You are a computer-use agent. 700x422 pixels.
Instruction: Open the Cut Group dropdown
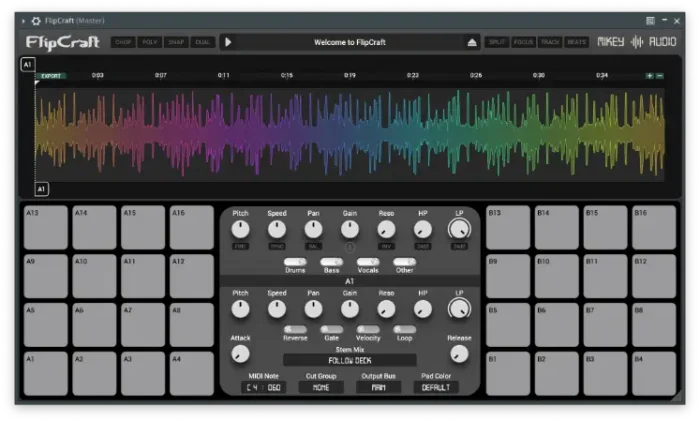321,387
